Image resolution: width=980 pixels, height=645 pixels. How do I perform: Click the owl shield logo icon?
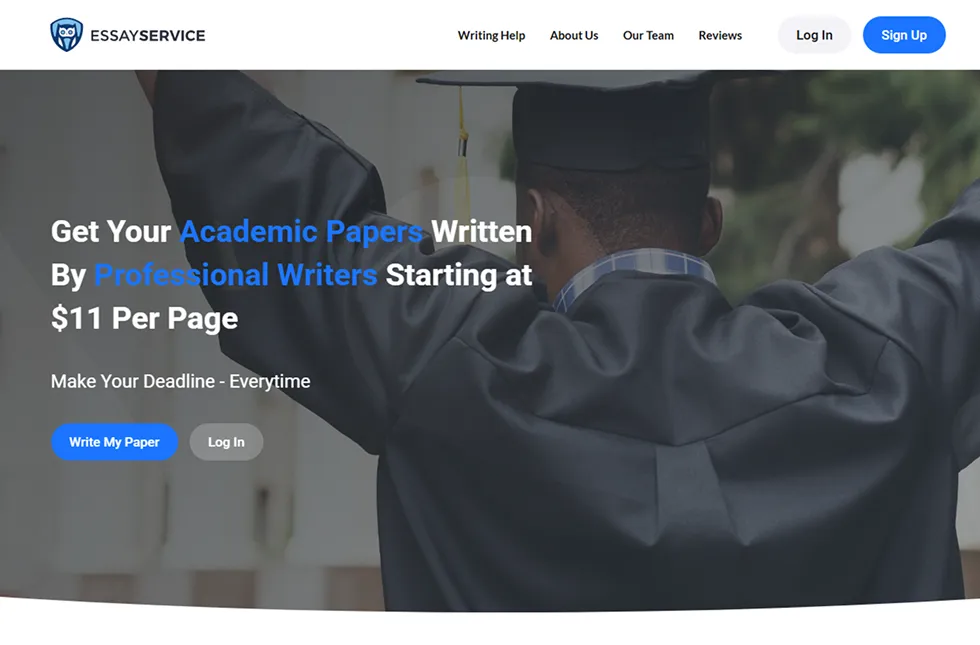click(x=66, y=34)
